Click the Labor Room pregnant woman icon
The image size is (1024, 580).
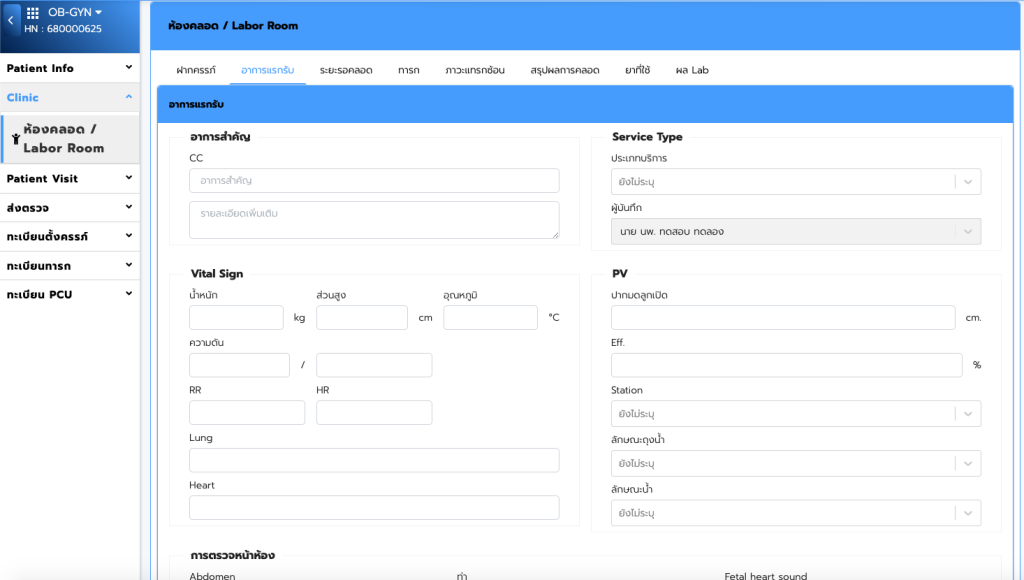pos(15,140)
